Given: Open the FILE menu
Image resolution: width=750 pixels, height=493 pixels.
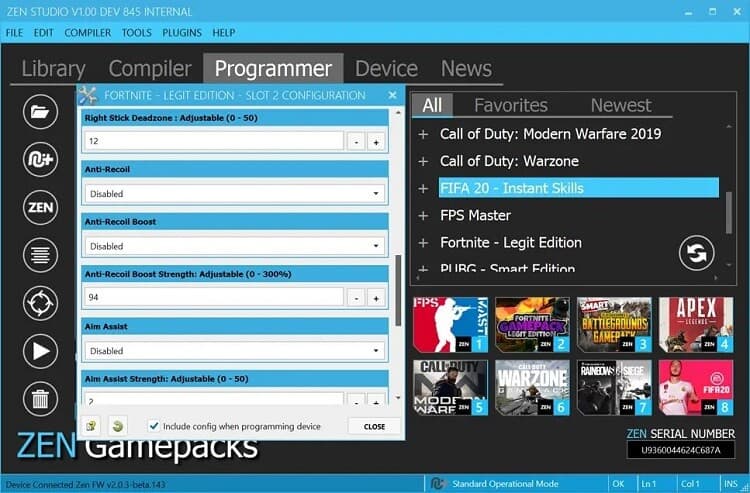Looking at the screenshot, I should [x=14, y=33].
